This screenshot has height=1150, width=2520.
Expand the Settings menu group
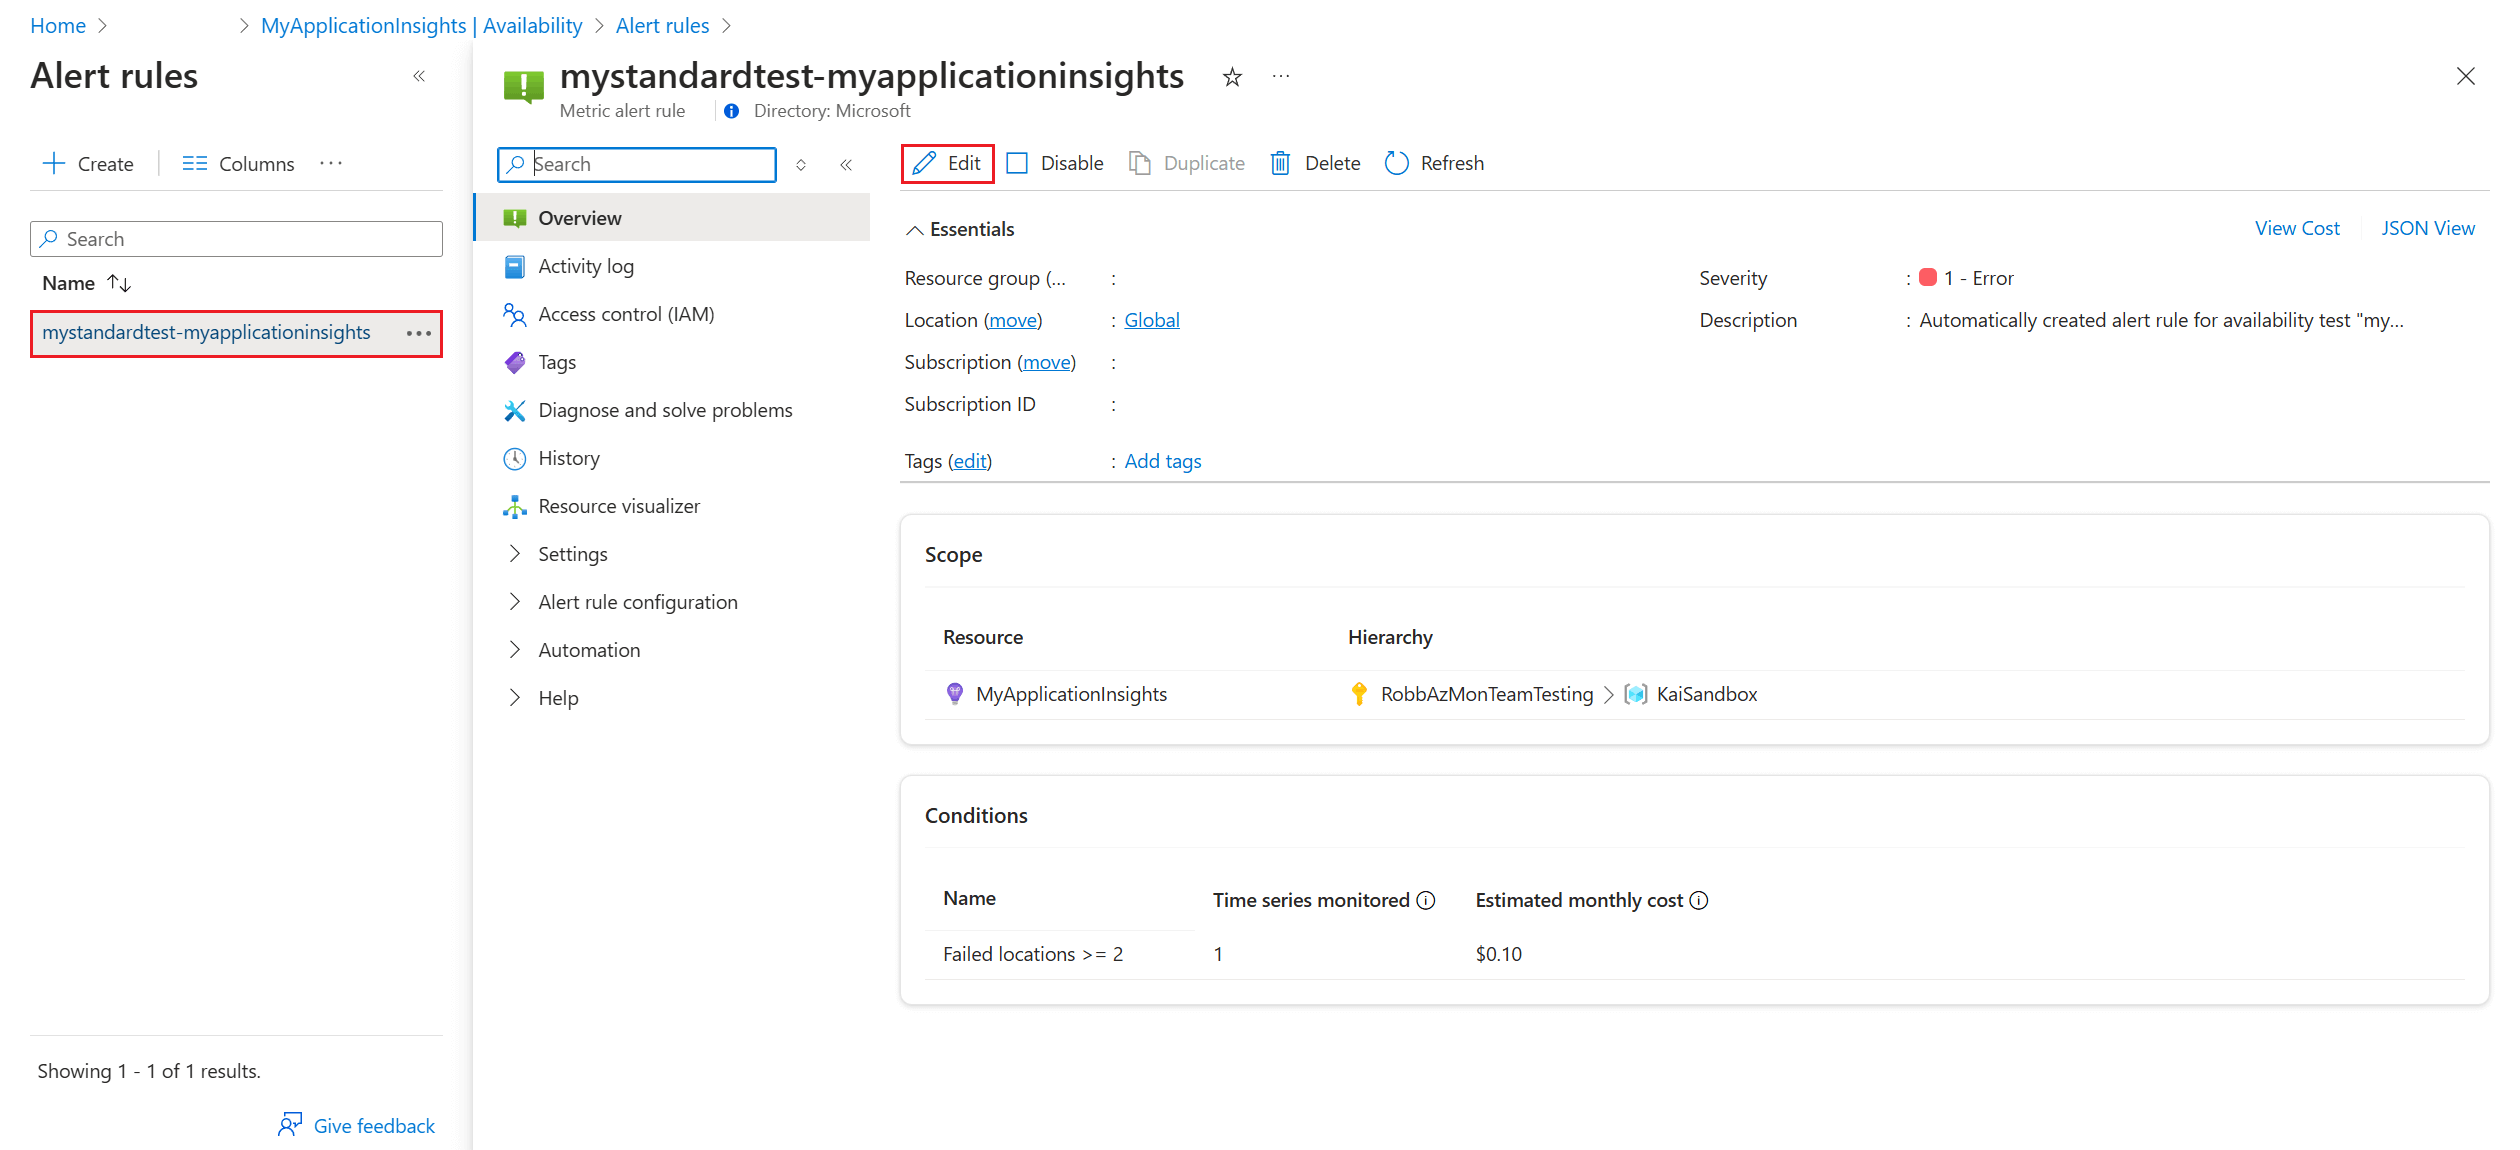point(514,554)
